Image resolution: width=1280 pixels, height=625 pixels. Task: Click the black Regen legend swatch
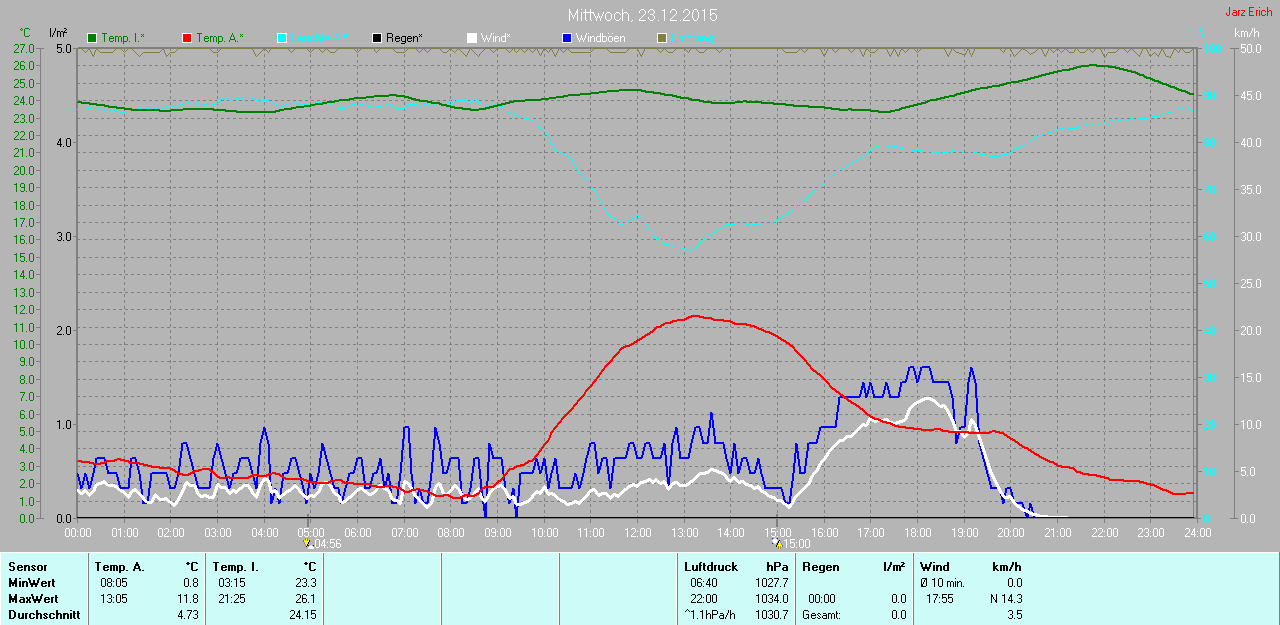point(377,38)
